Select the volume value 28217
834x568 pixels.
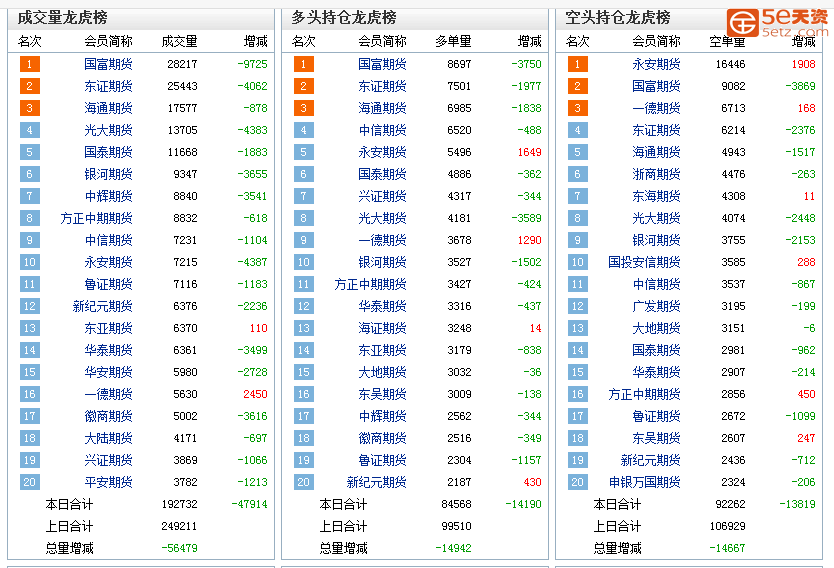click(182, 64)
